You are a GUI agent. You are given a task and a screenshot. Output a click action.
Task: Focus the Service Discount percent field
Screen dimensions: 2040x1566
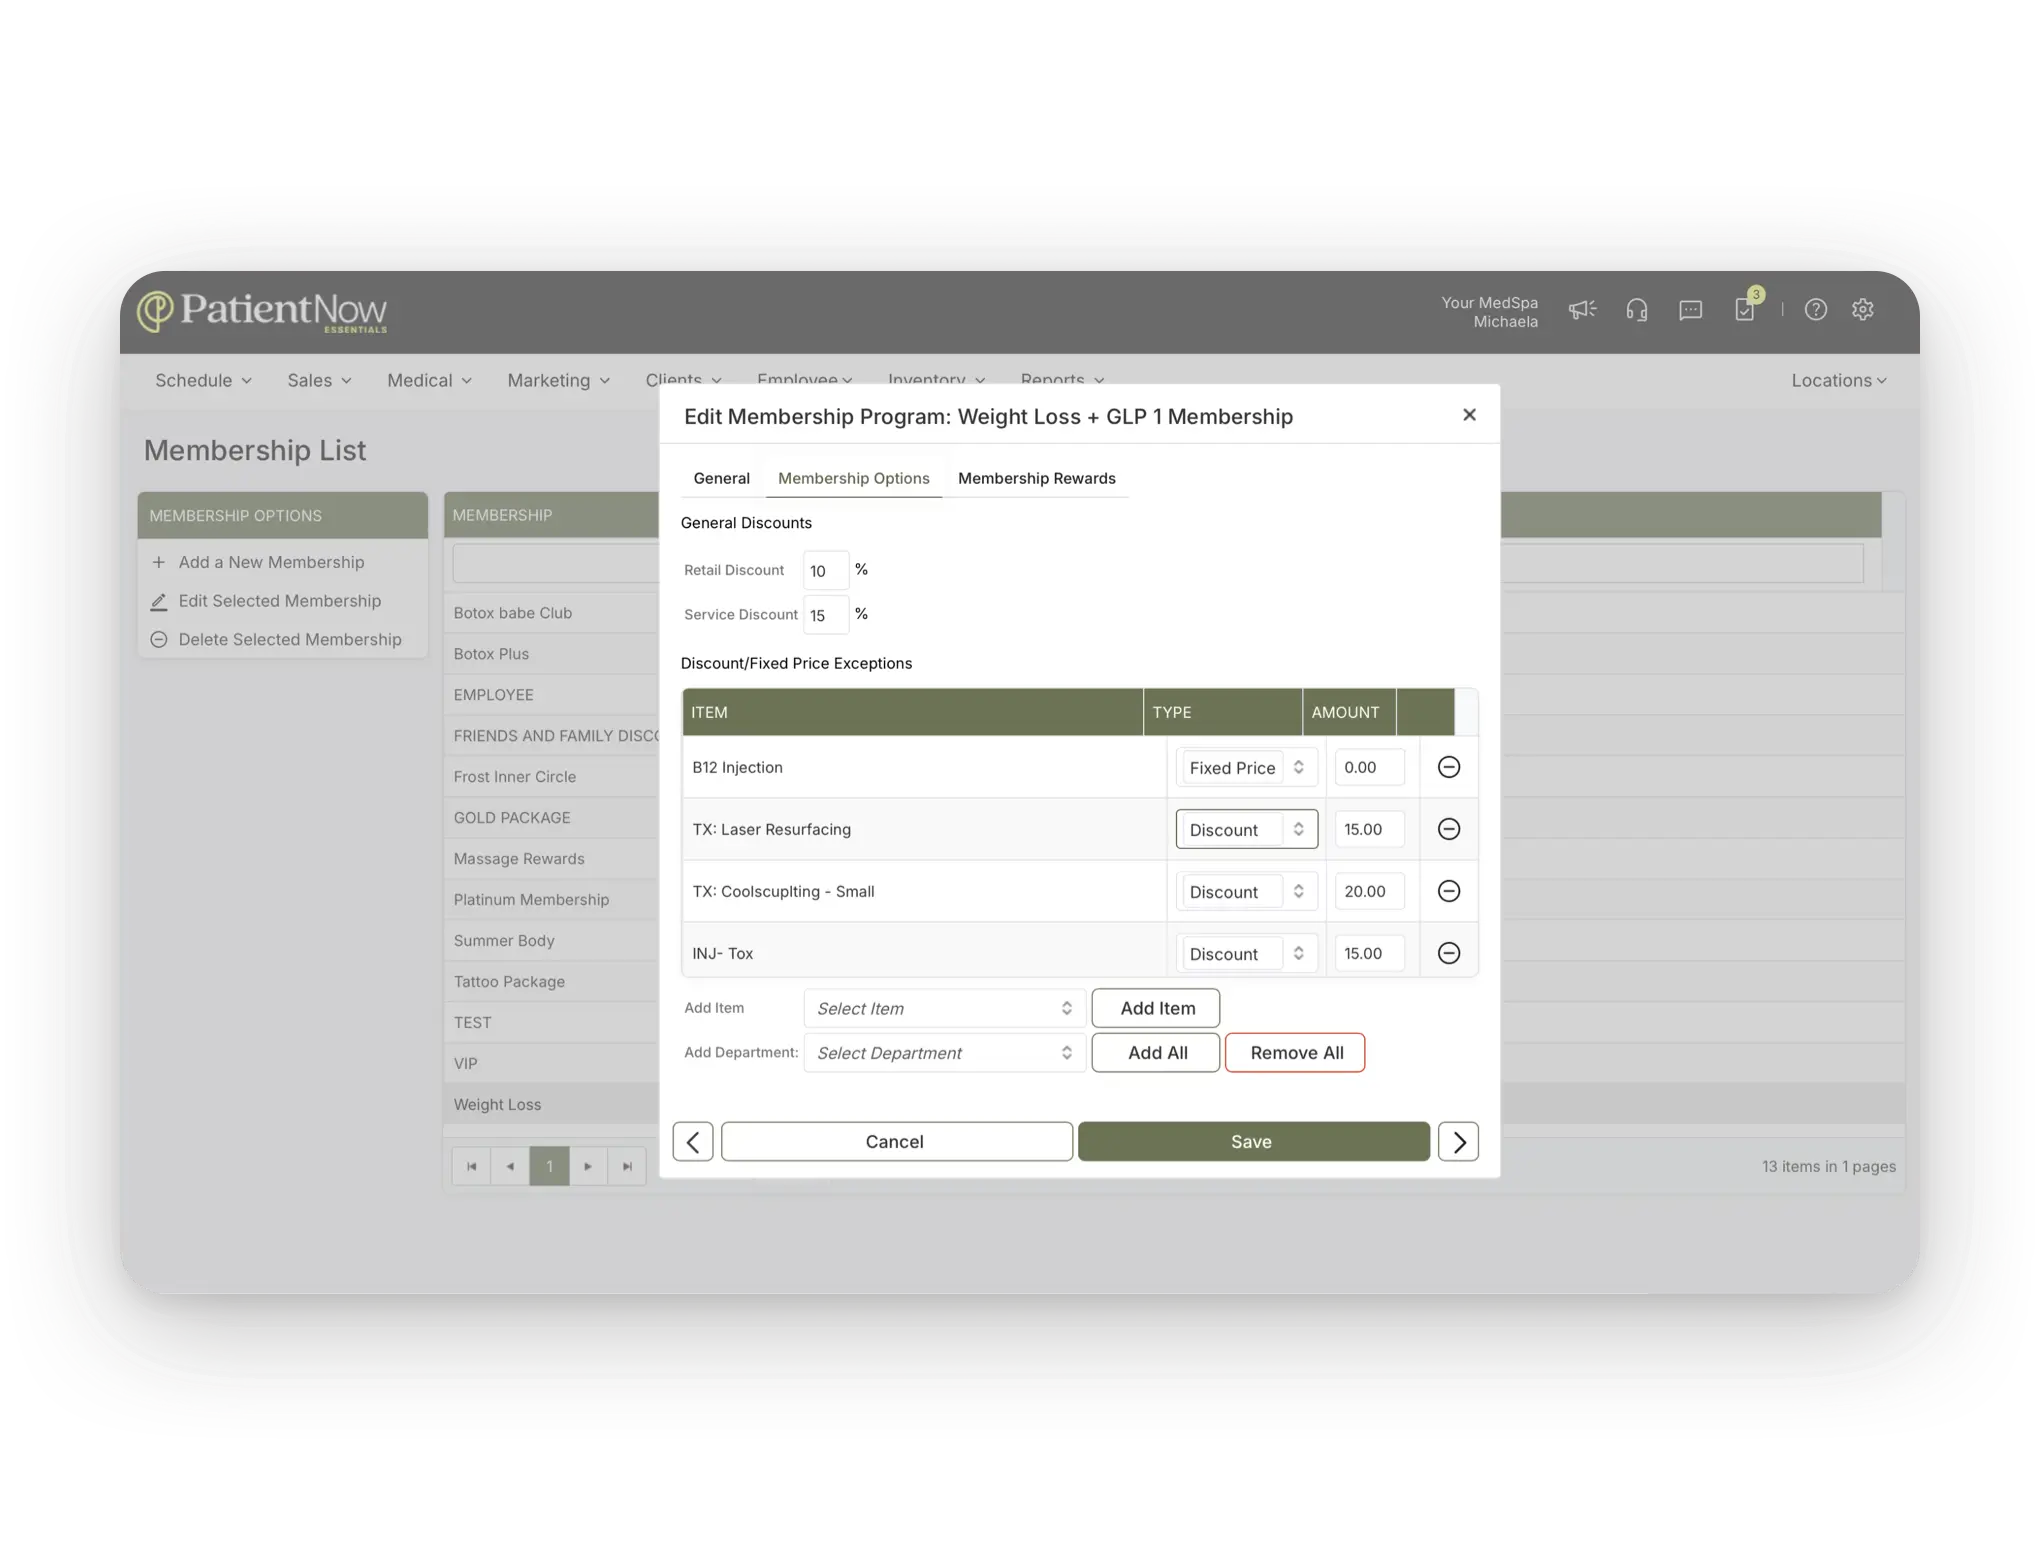tap(825, 615)
